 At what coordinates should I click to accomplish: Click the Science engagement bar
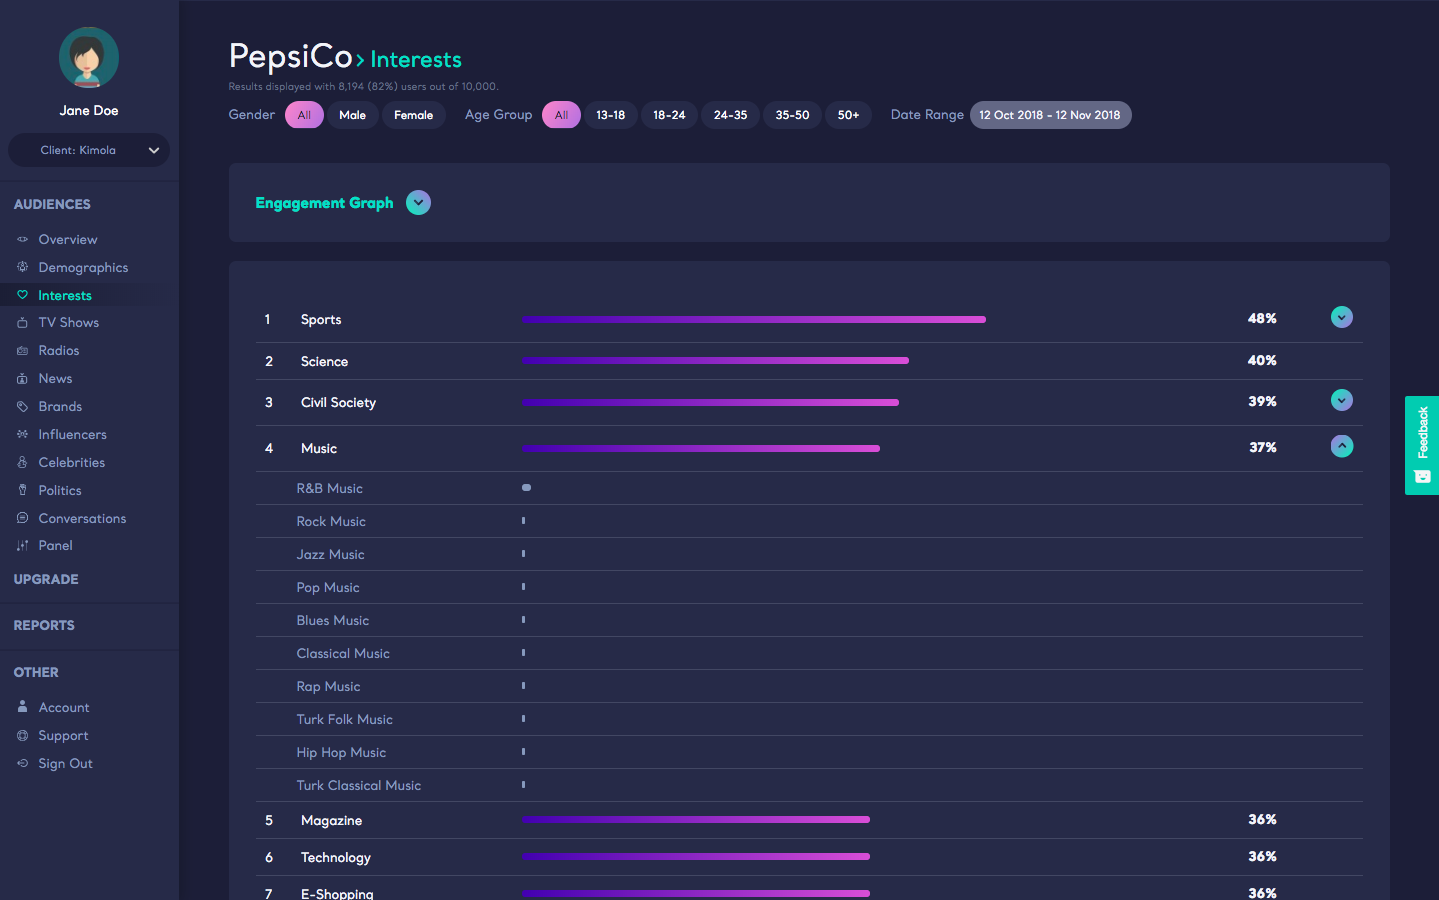(x=715, y=360)
